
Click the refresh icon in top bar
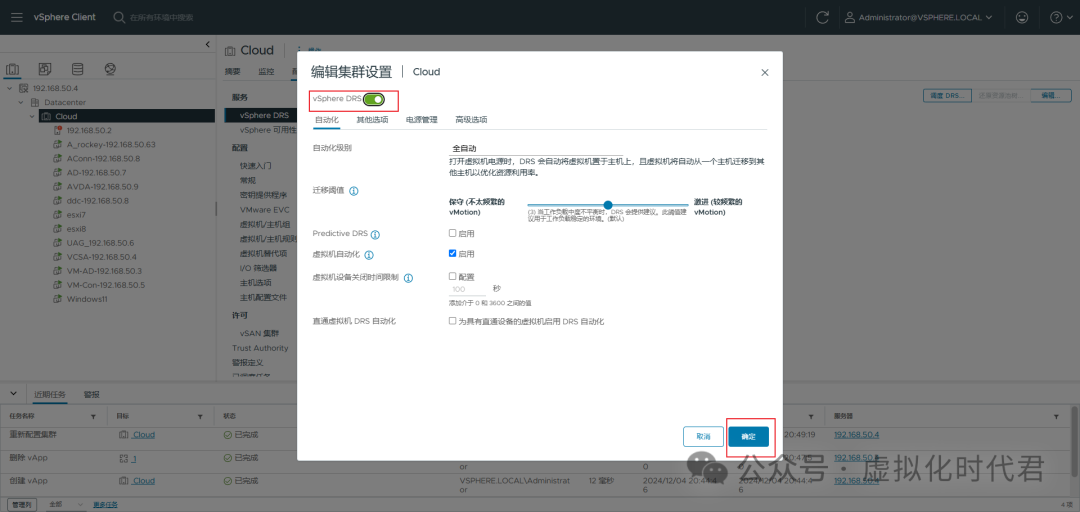[822, 17]
